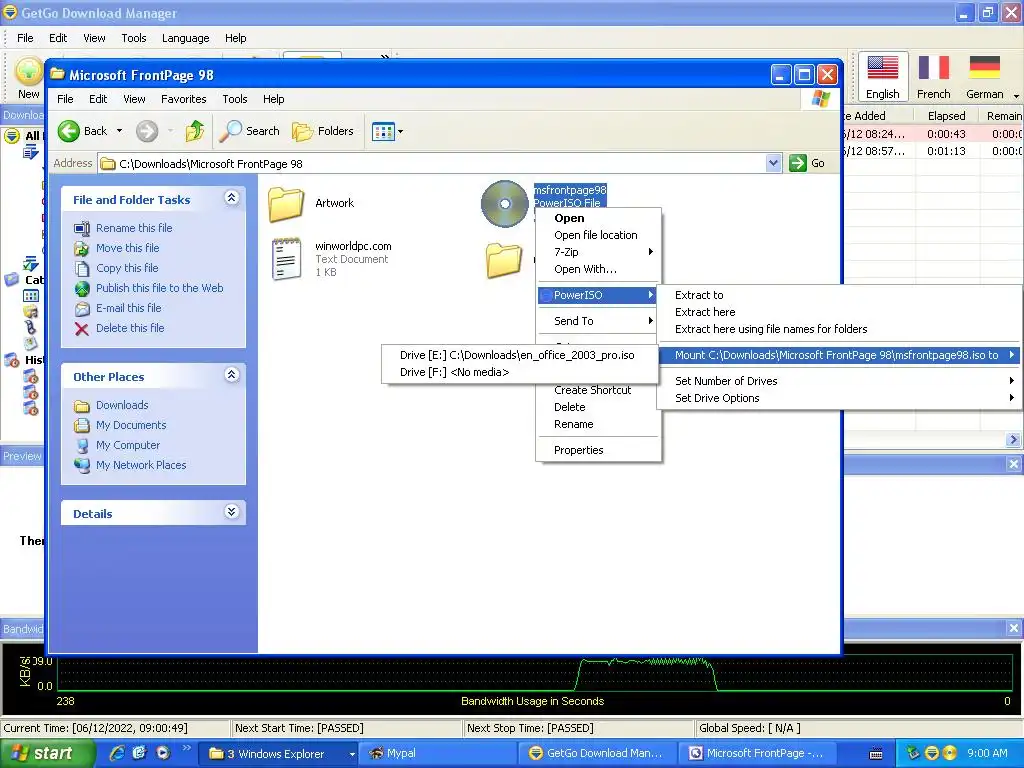Switch GetGo language to German flag
Image resolution: width=1024 pixels, height=768 pixels.
[x=984, y=77]
